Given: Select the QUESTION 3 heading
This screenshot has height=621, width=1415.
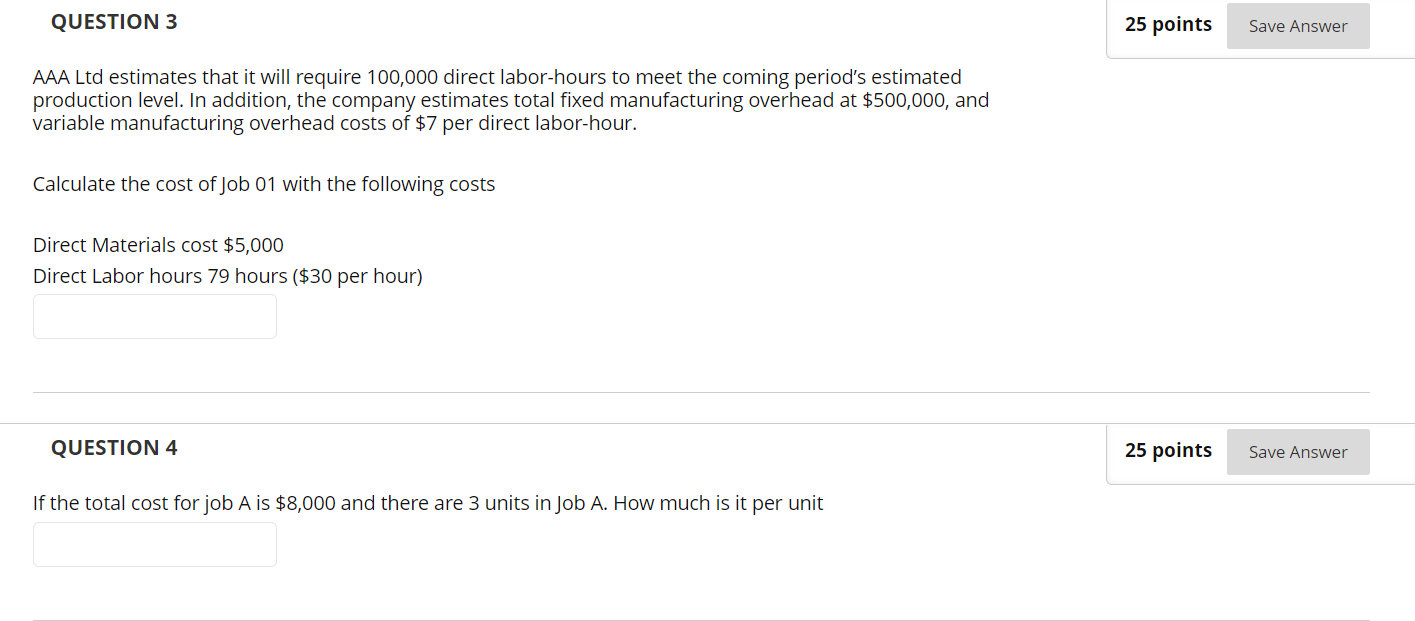Looking at the screenshot, I should [114, 21].
